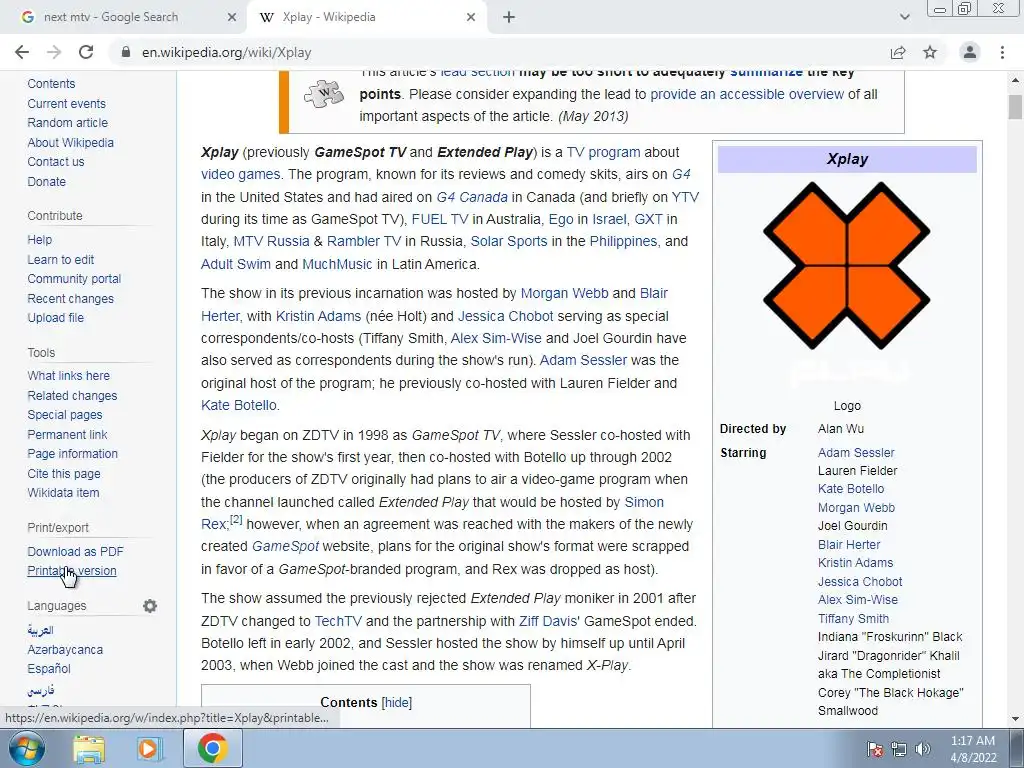
Task: Follow the MTV Russia link
Action: [x=271, y=241]
